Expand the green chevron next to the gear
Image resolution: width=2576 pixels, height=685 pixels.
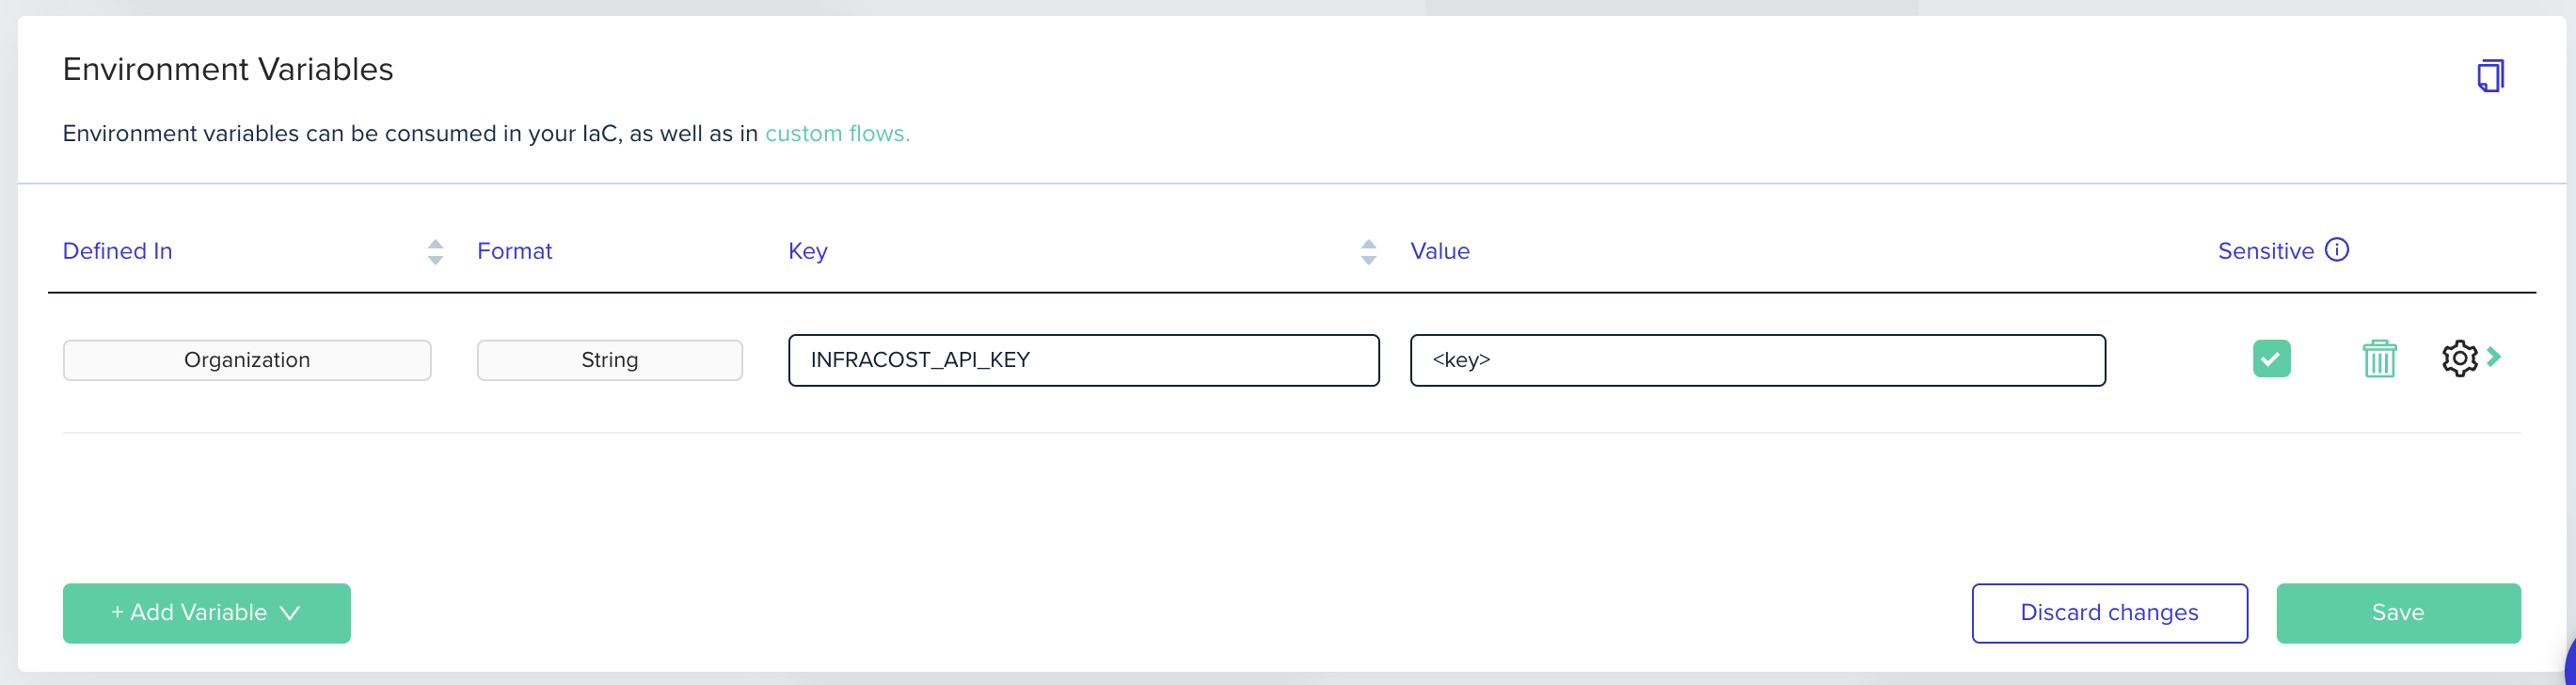(2494, 357)
